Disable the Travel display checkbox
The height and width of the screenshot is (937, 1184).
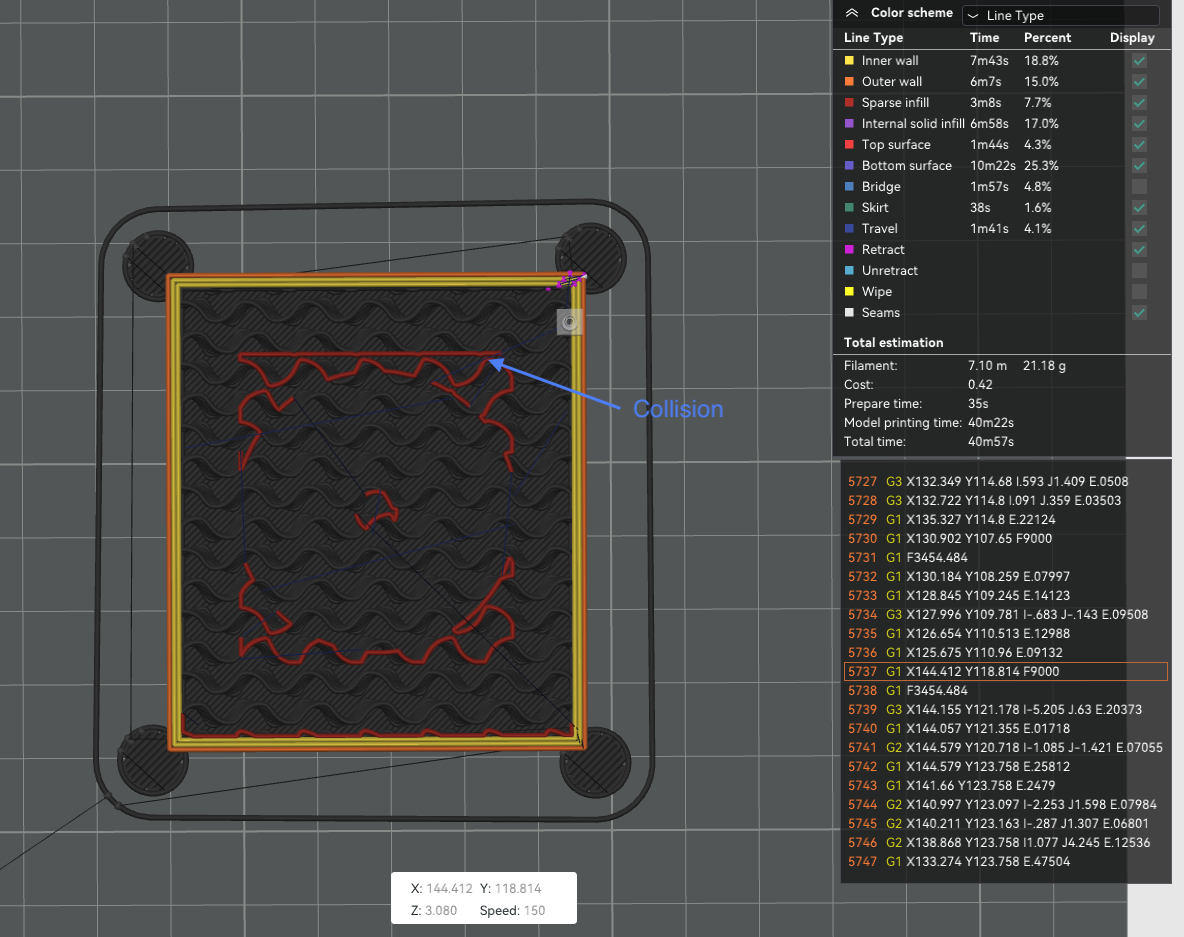click(1138, 228)
